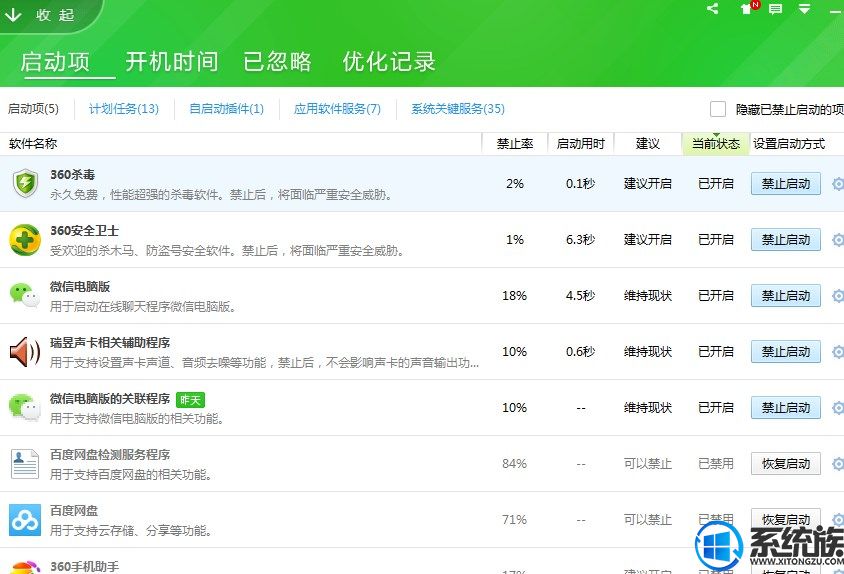Sort by 软件名称 column header

33,144
